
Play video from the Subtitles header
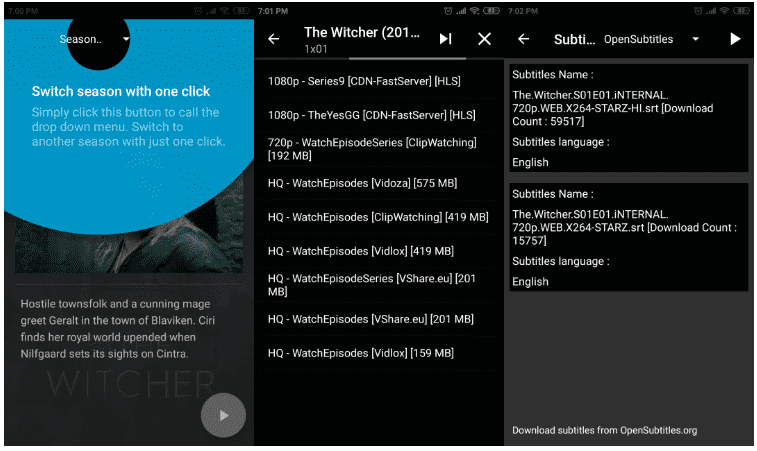click(735, 39)
